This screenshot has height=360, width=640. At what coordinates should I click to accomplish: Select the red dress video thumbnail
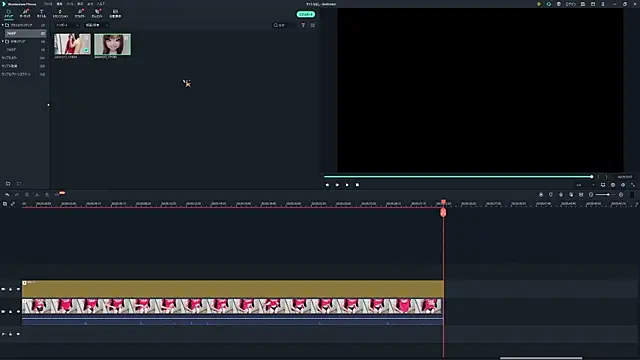[72, 44]
